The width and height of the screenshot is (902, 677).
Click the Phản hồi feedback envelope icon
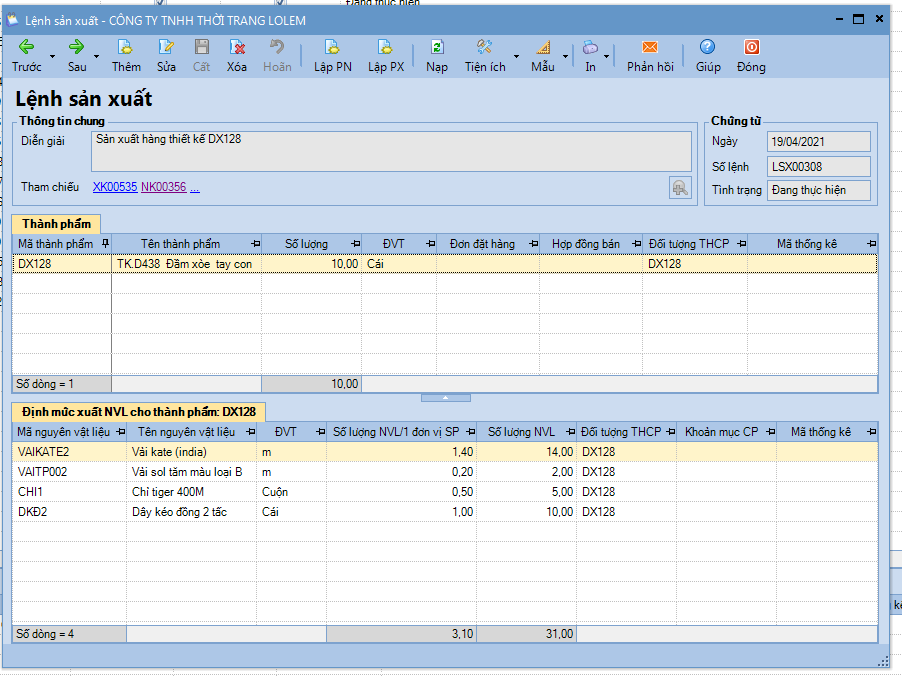(650, 47)
